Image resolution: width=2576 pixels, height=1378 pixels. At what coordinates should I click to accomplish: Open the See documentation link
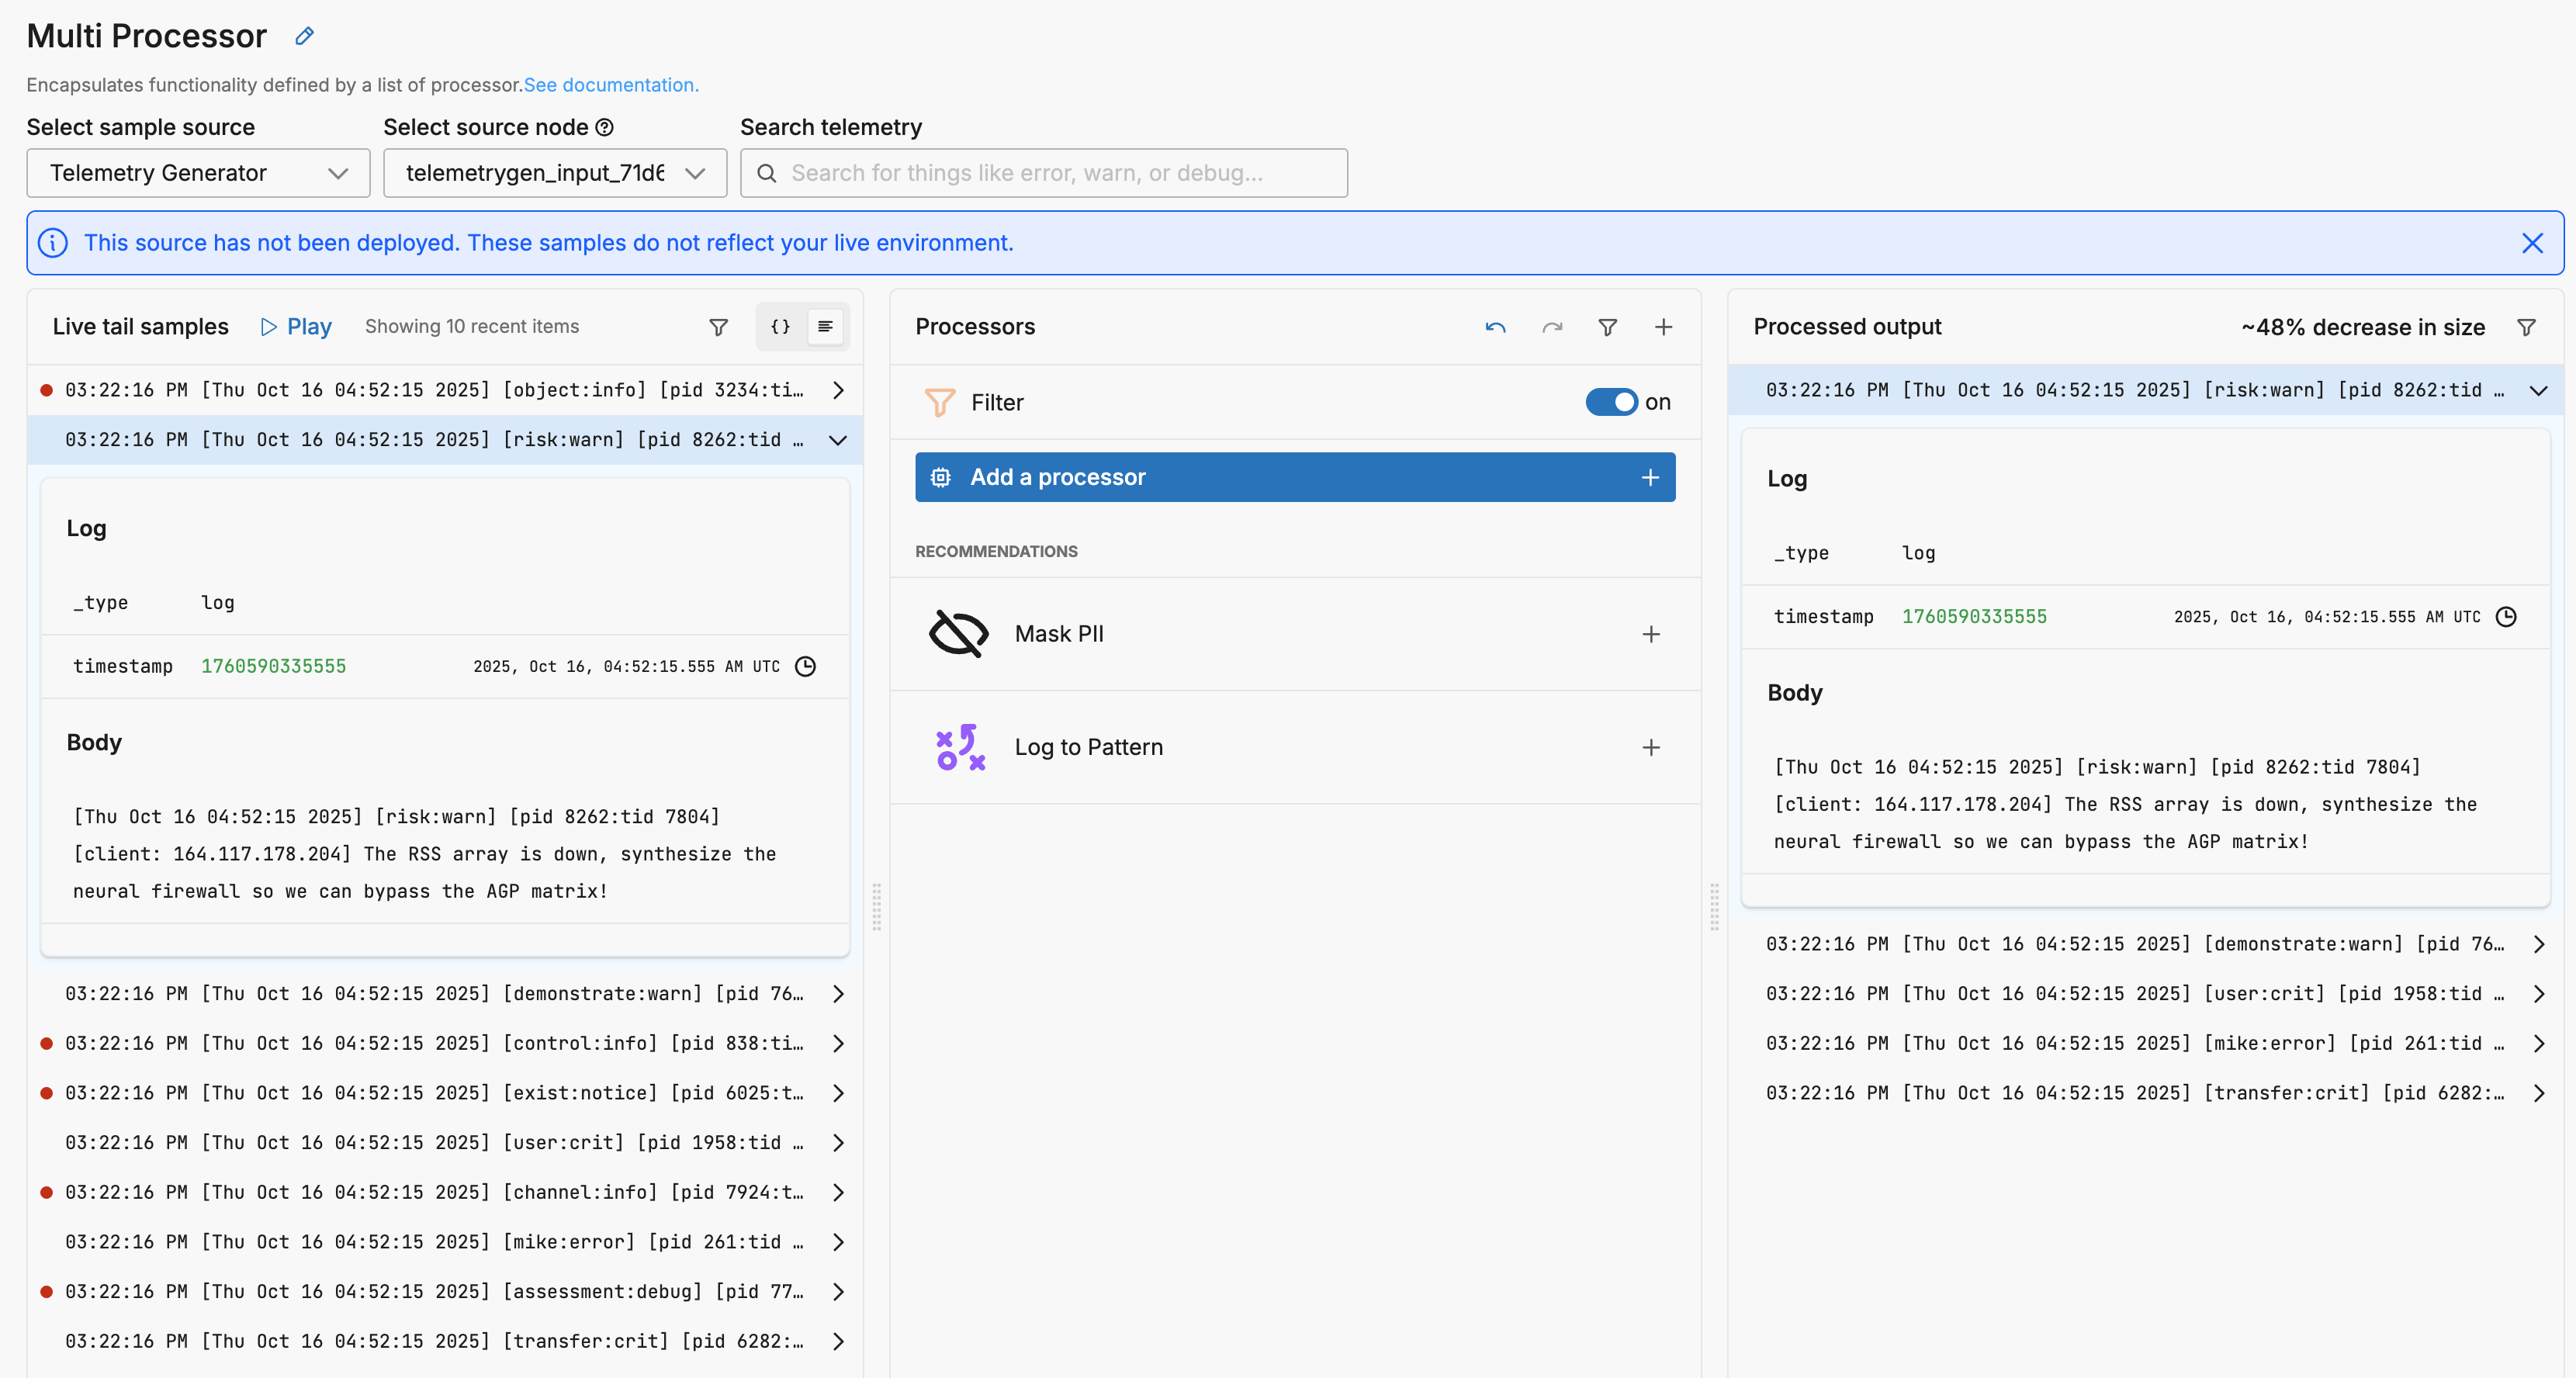pyautogui.click(x=610, y=85)
